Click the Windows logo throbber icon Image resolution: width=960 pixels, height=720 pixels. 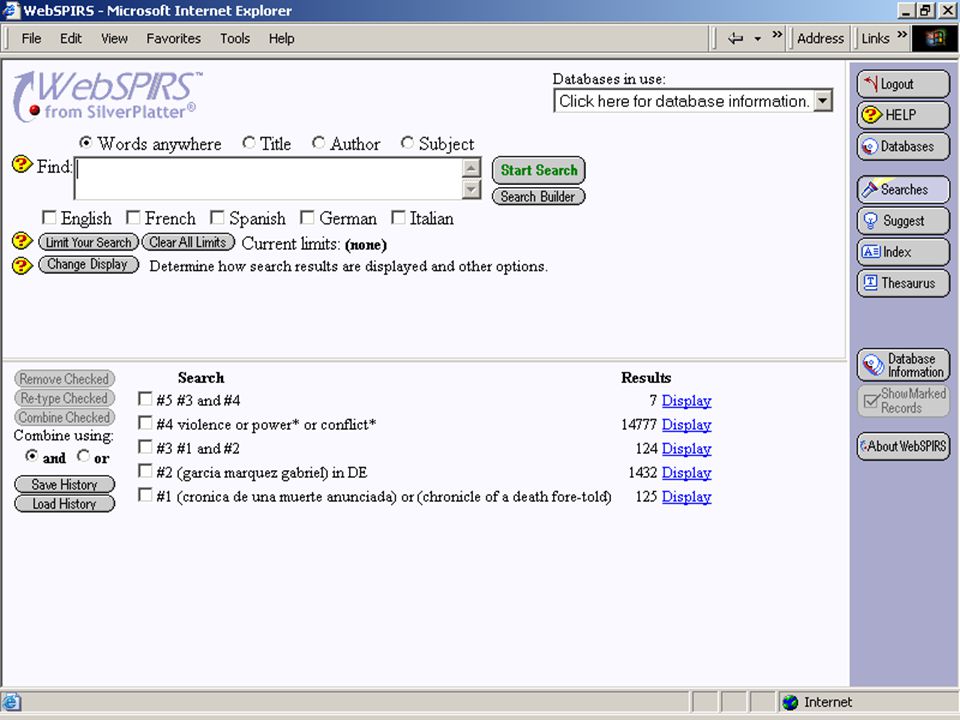coord(935,39)
